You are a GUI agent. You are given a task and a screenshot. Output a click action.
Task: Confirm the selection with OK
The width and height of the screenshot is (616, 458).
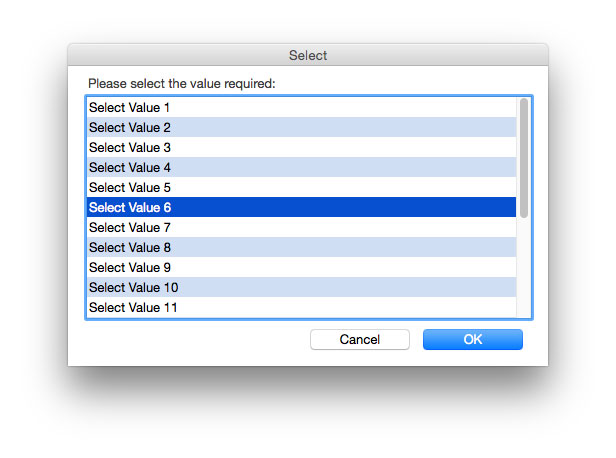(x=473, y=339)
